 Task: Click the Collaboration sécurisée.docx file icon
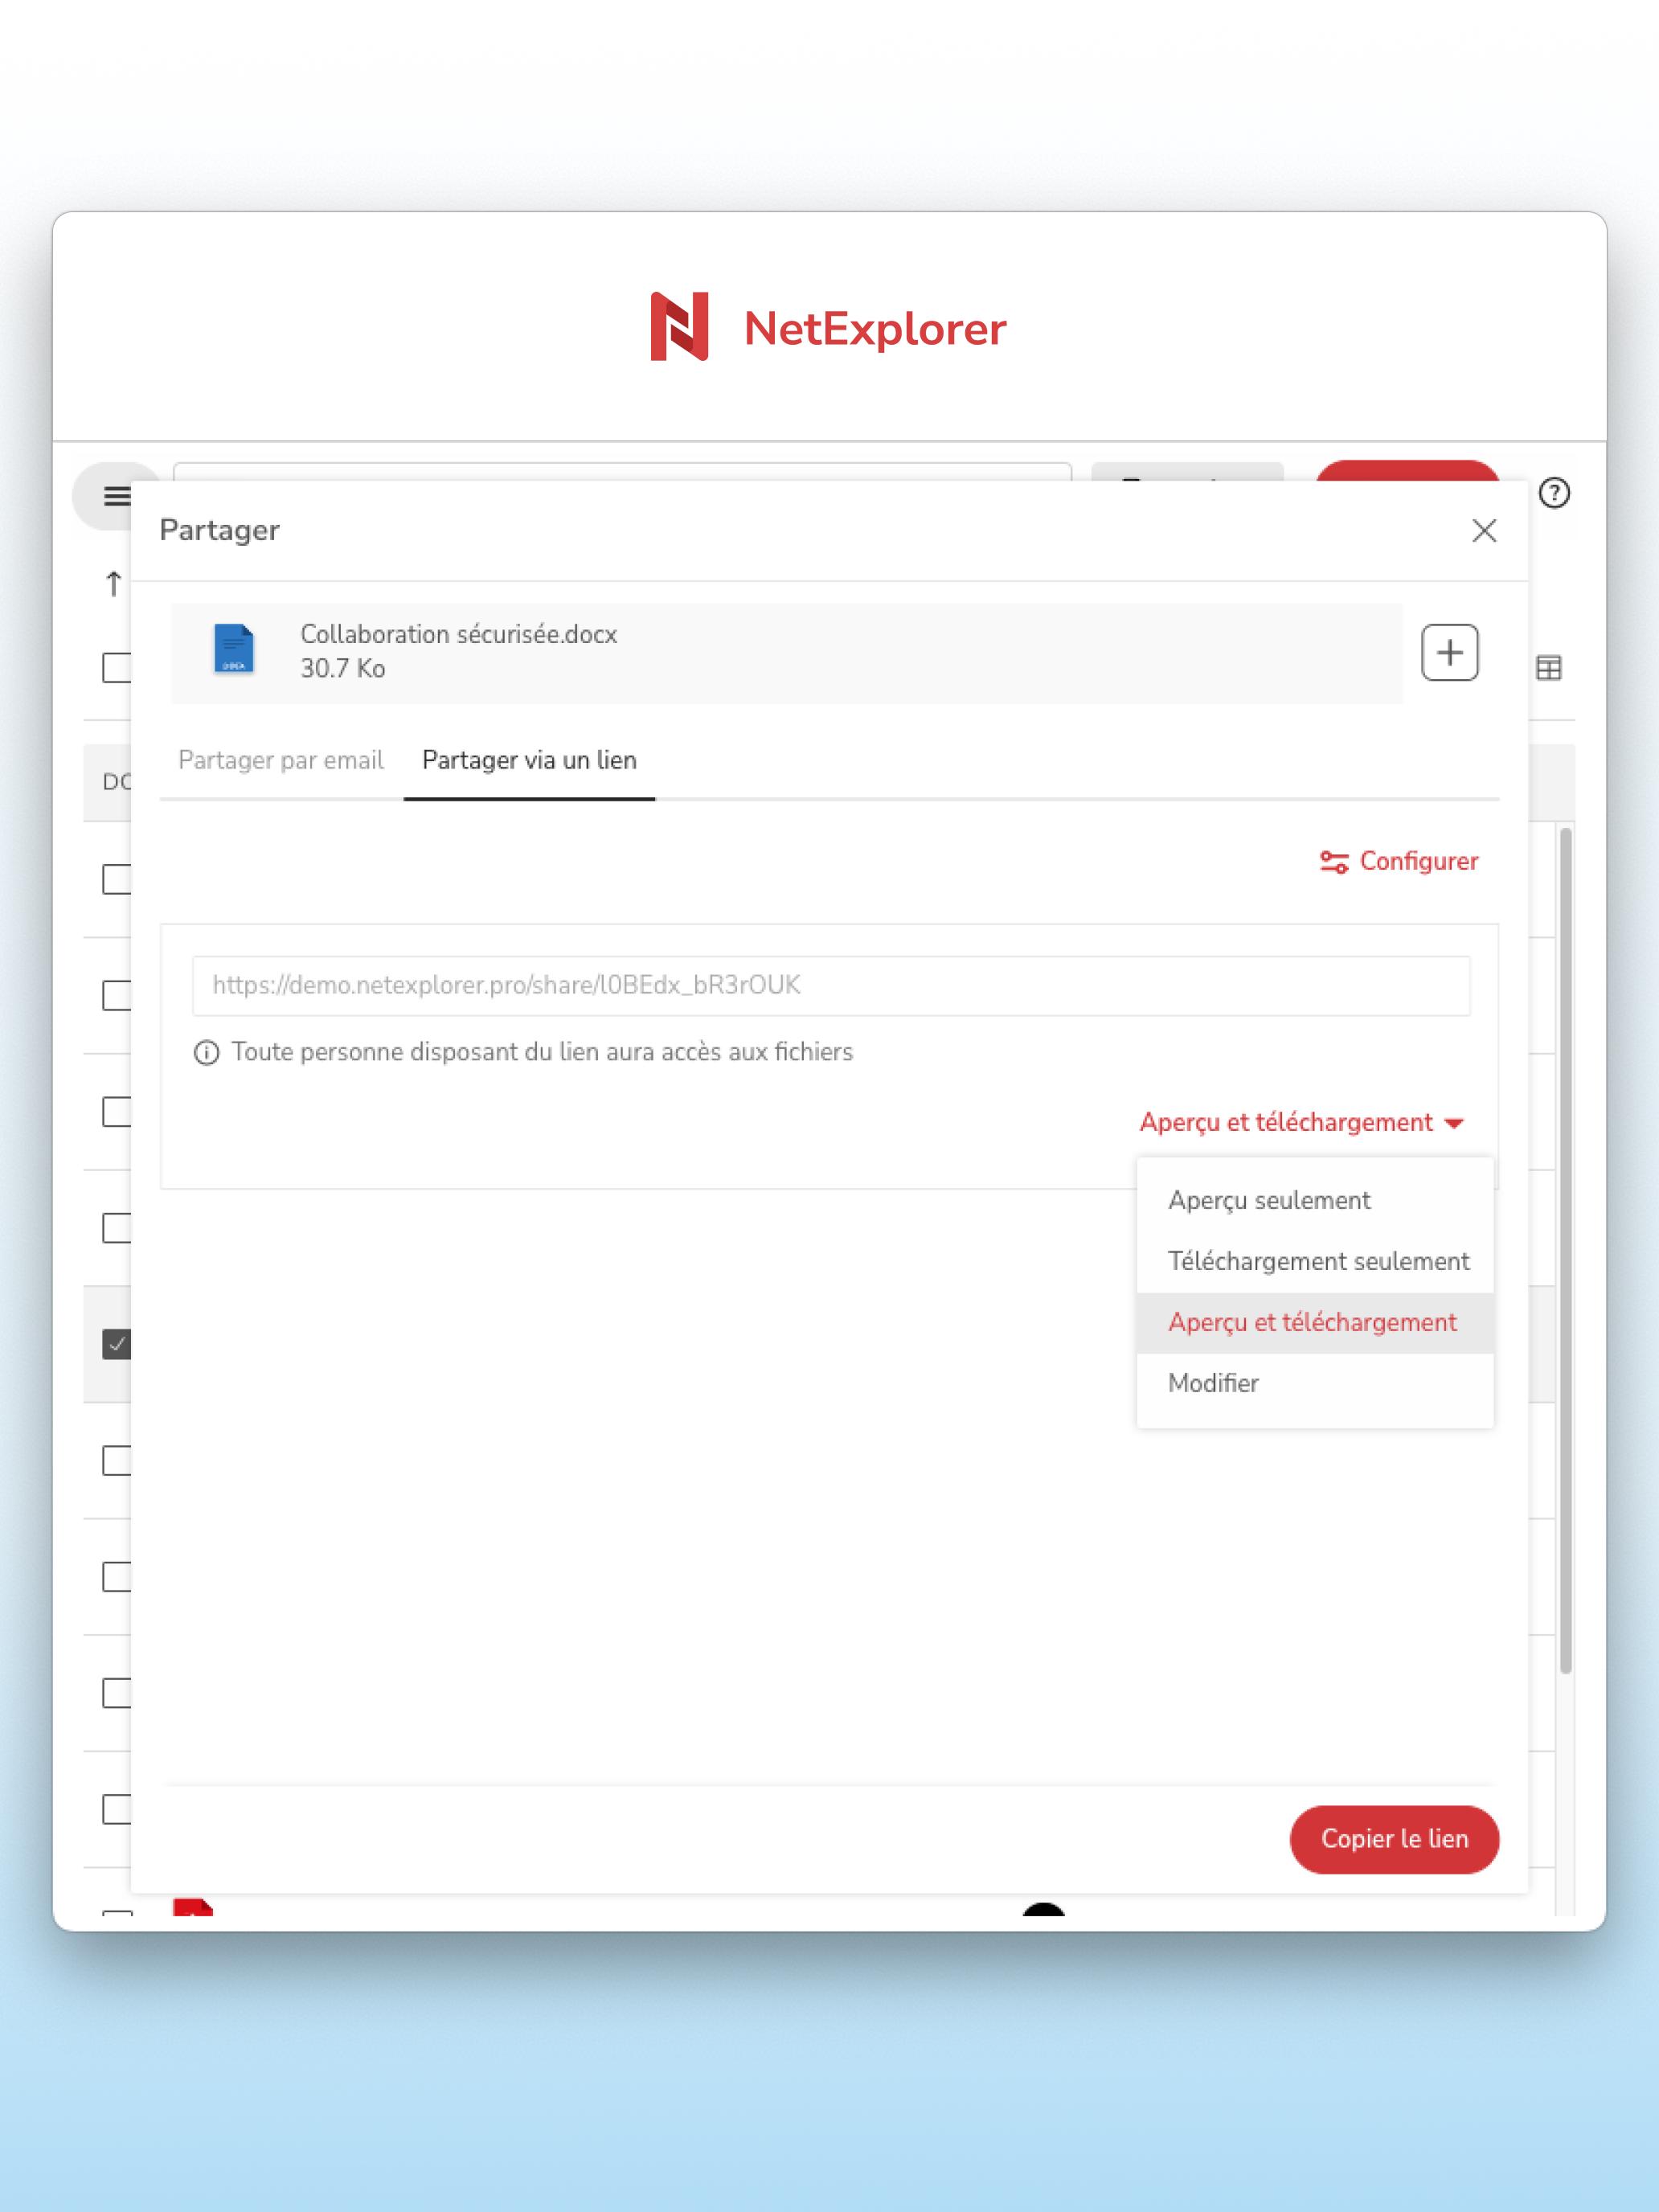pyautogui.click(x=233, y=649)
